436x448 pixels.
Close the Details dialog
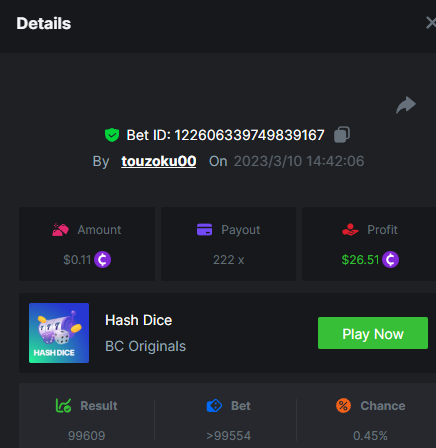431,23
